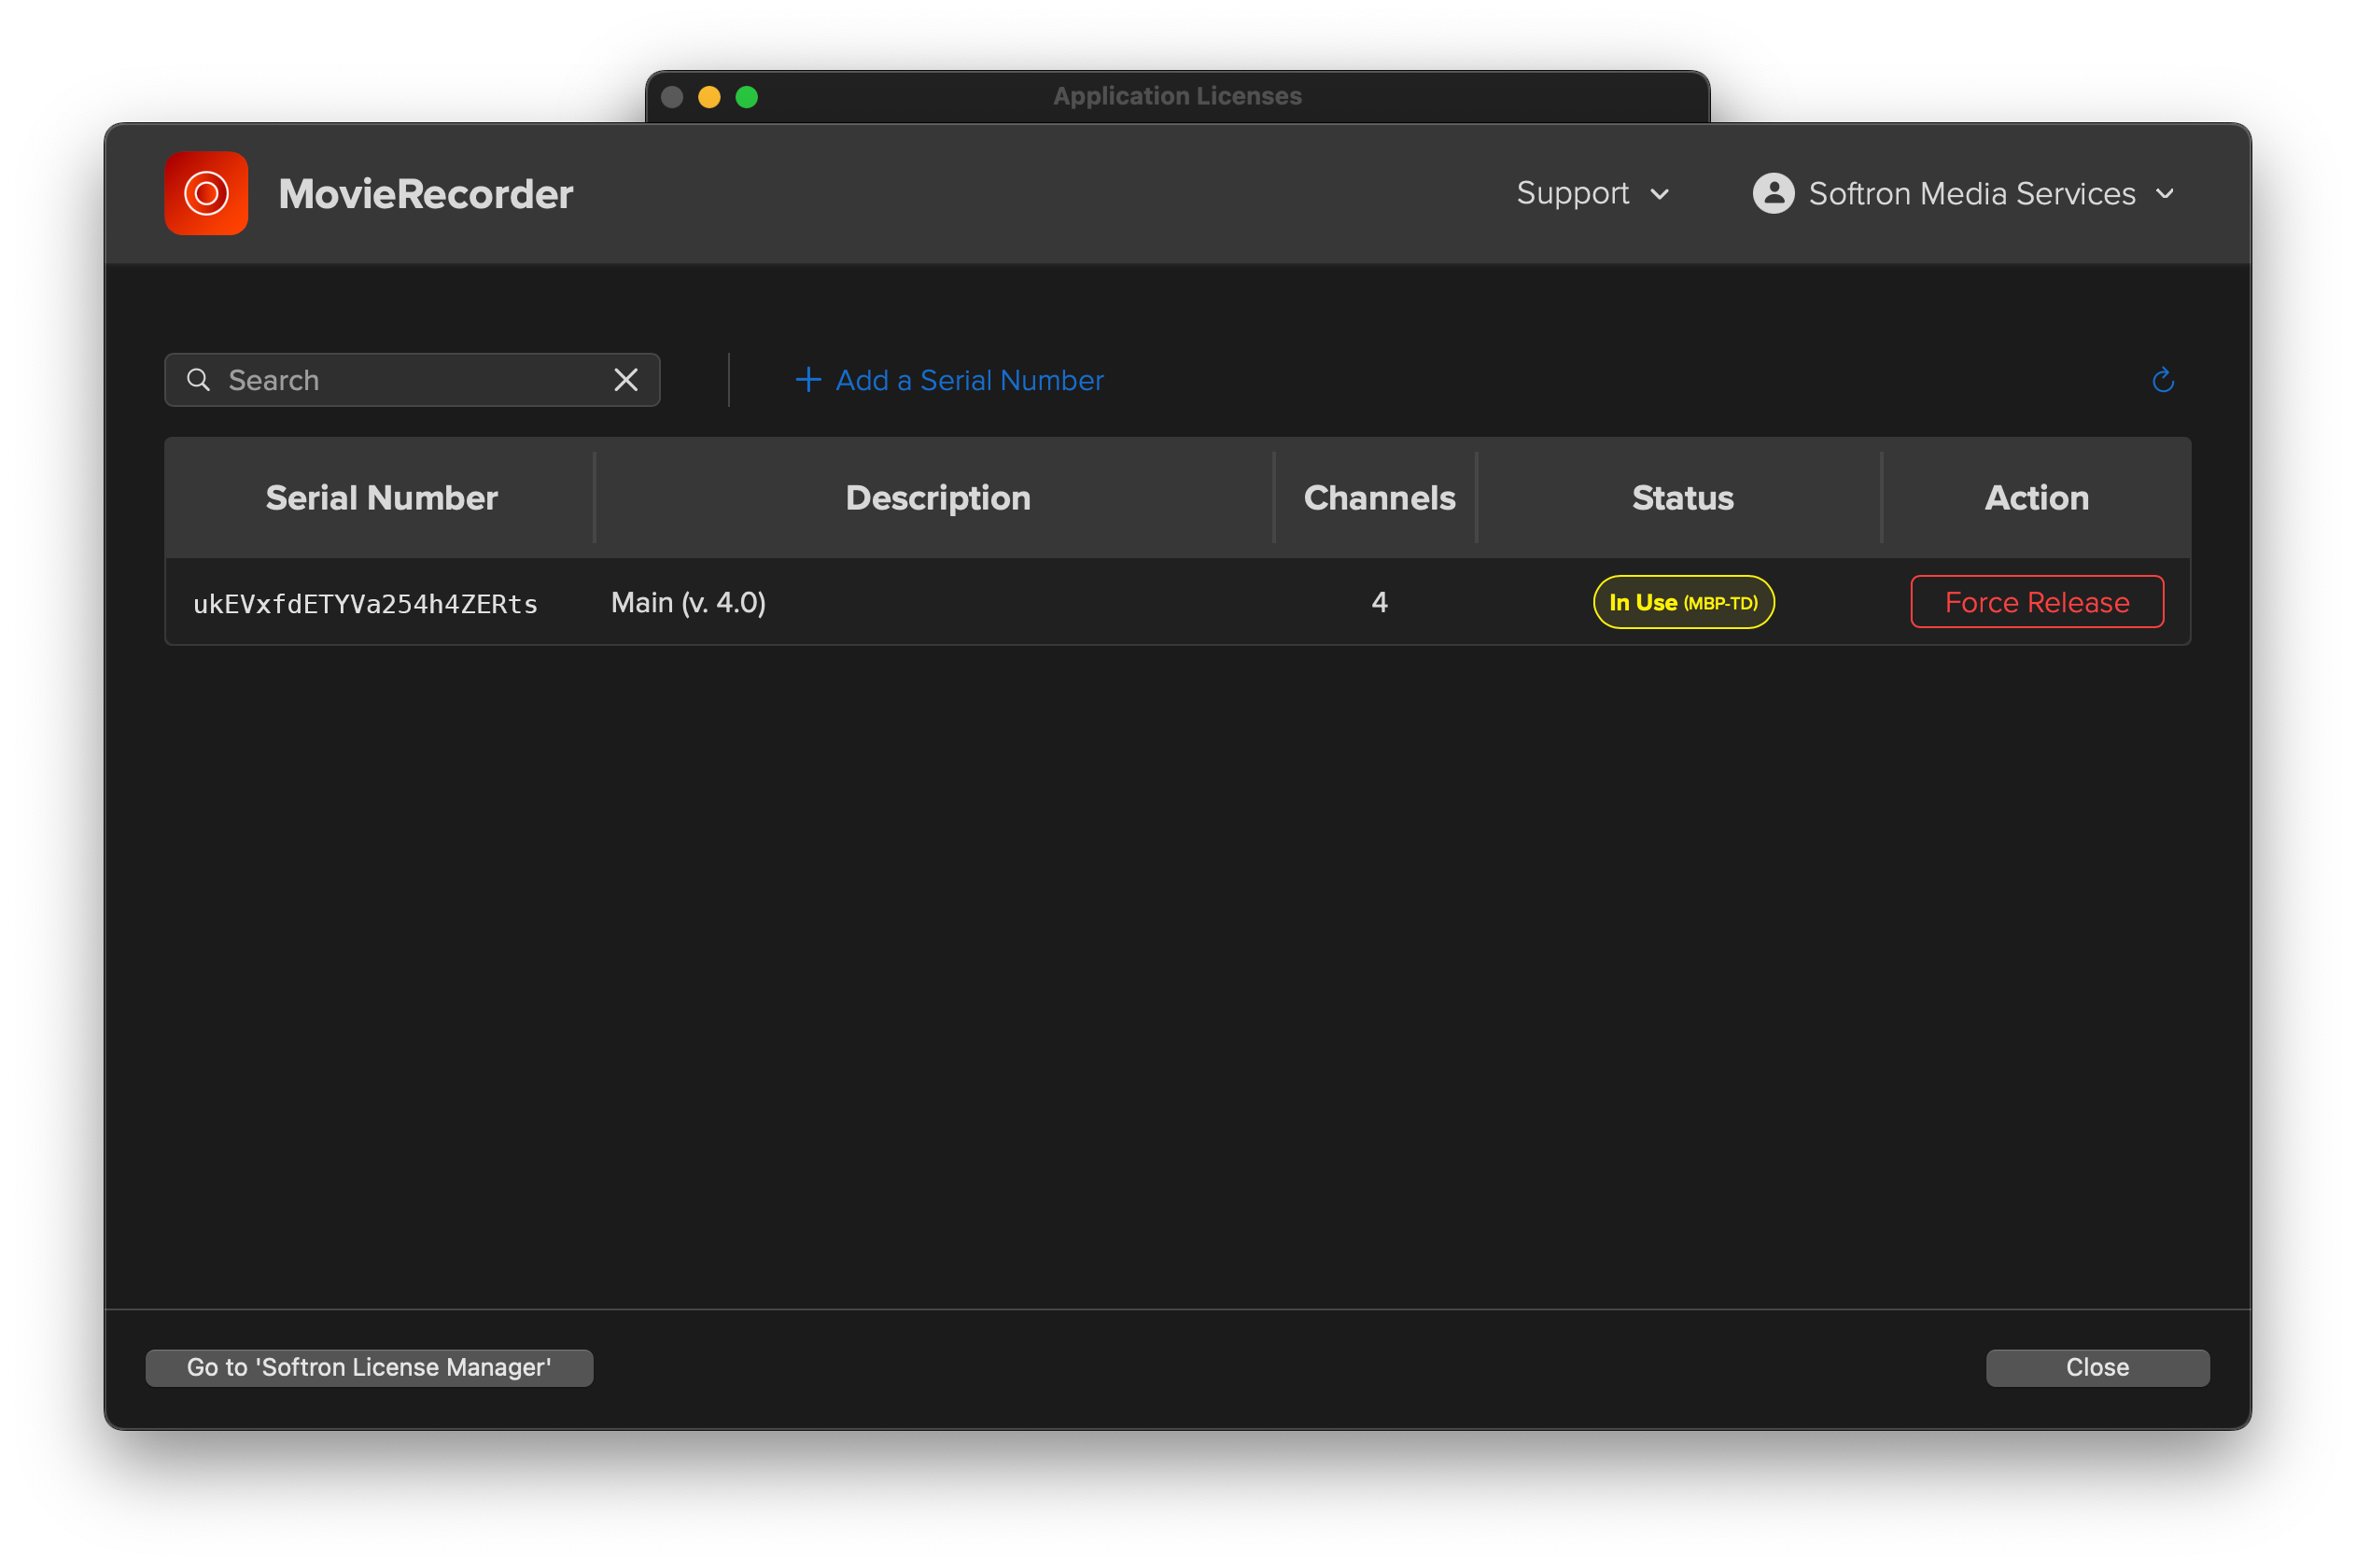Select serial number ukEVxfdETYVa254h4ZERts

pos(365,604)
